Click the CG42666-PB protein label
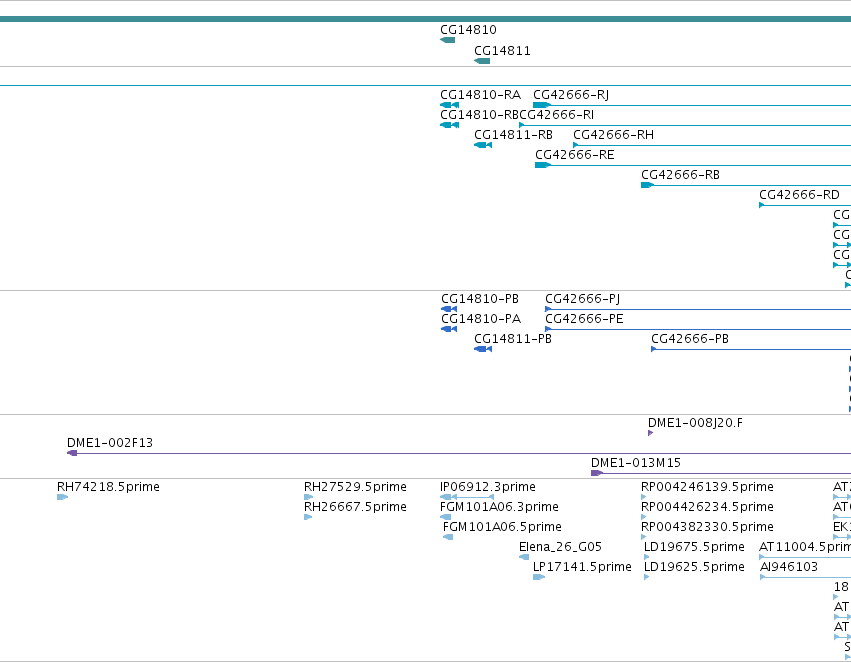 tap(690, 339)
